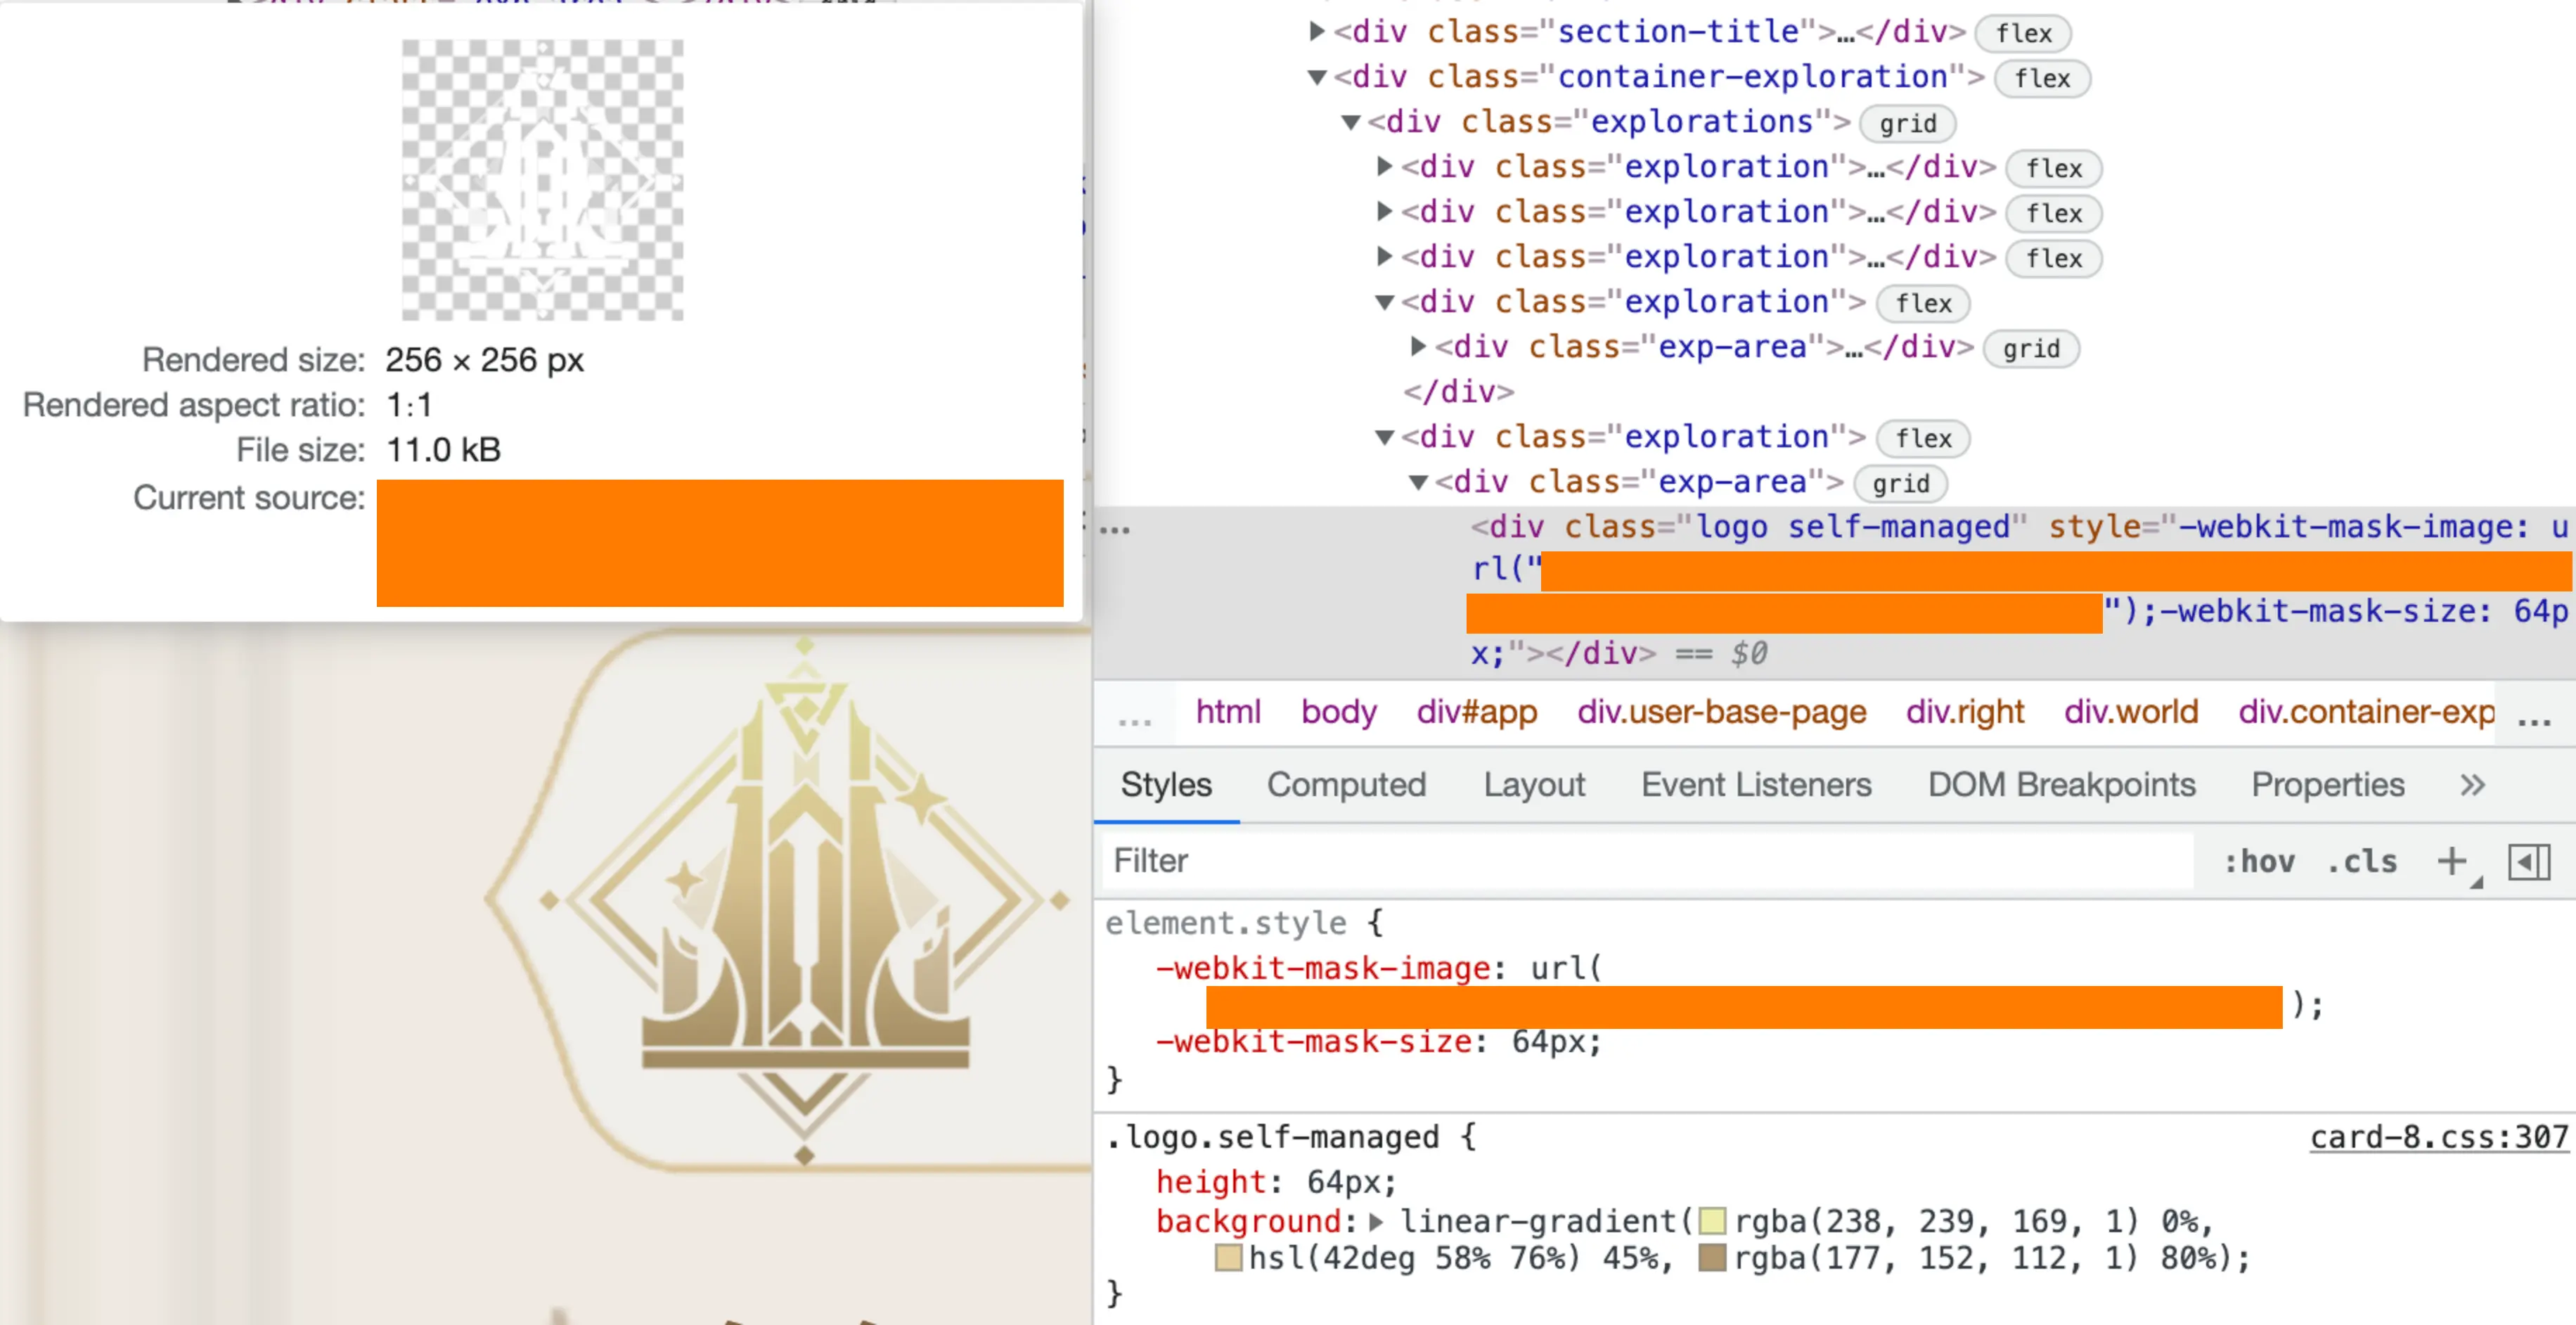The width and height of the screenshot is (2576, 1325).
Task: Collapse the fourth exploration div node
Action: tap(1385, 302)
